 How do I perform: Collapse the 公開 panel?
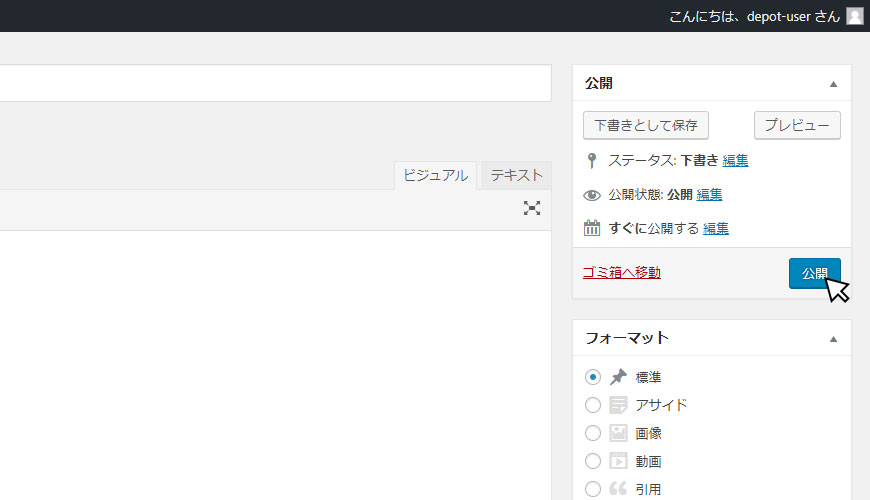[833, 84]
